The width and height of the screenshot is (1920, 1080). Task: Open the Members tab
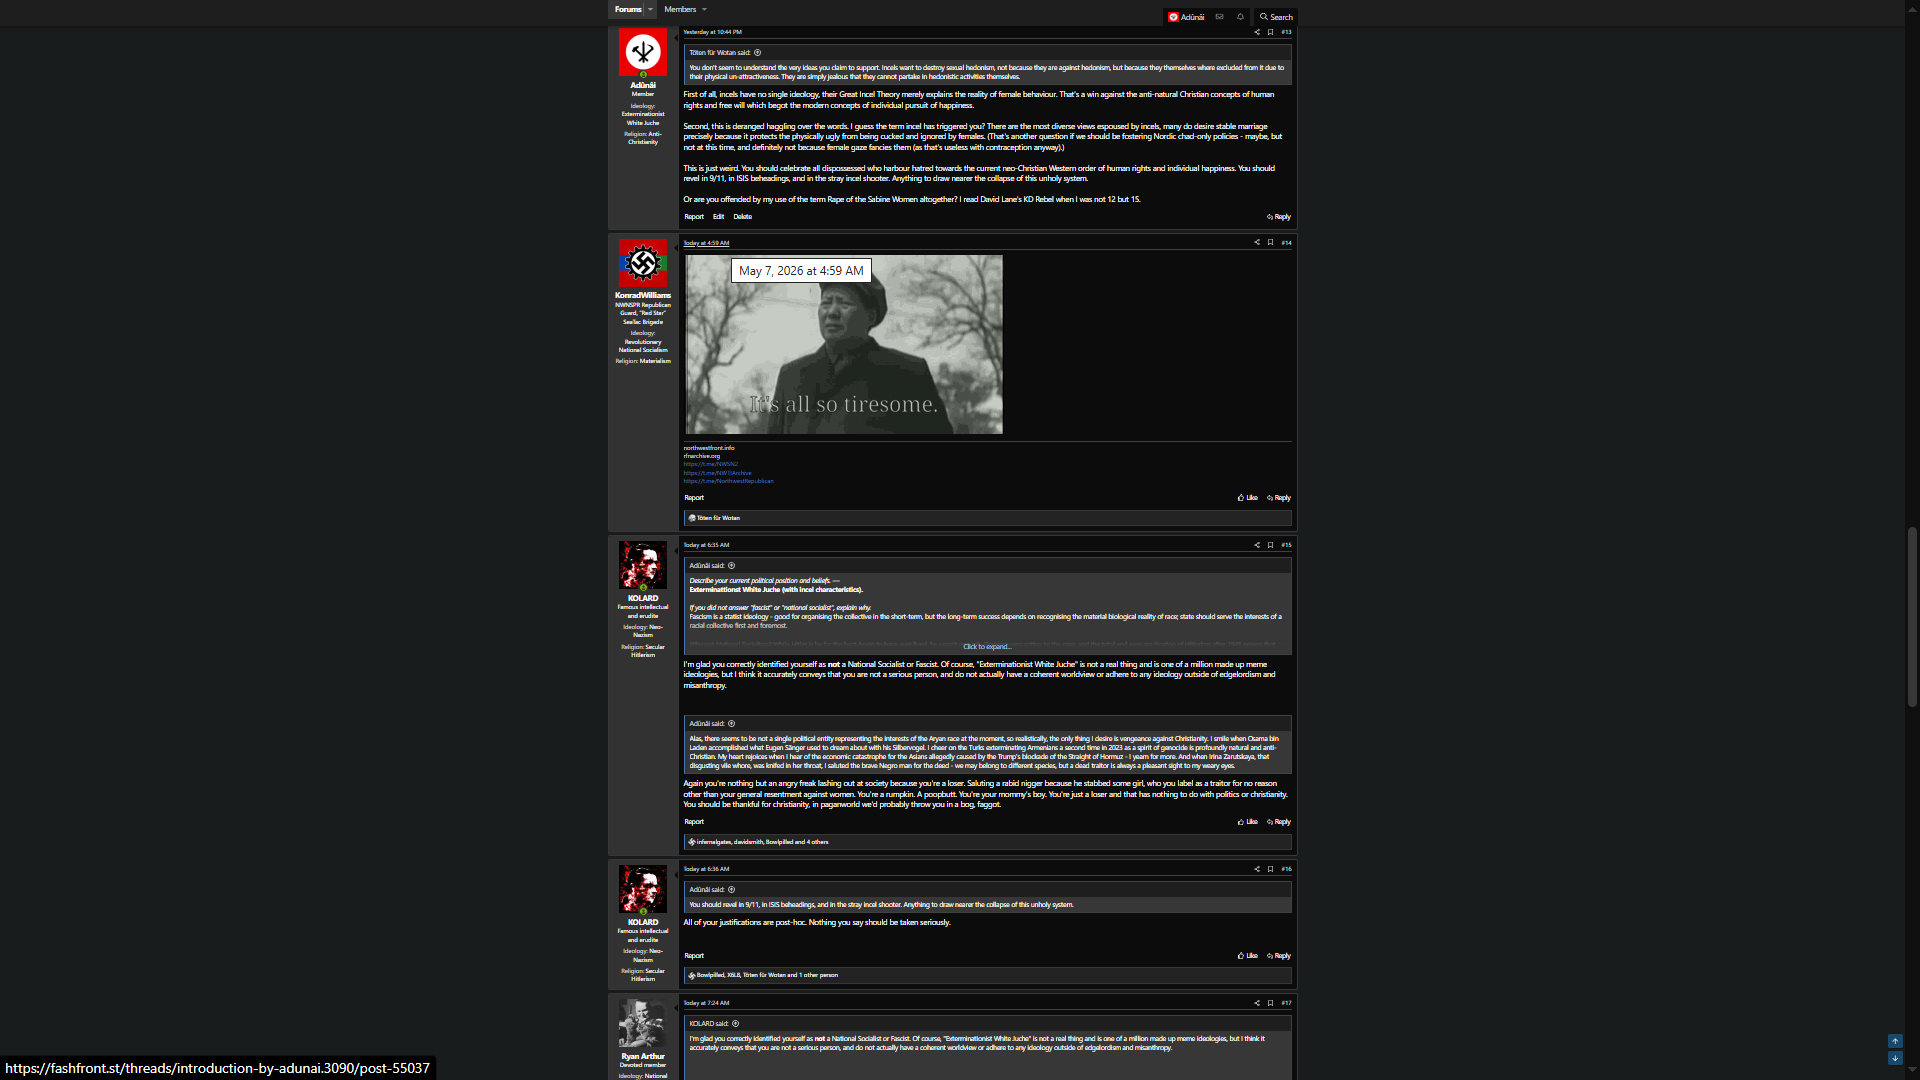pyautogui.click(x=680, y=9)
